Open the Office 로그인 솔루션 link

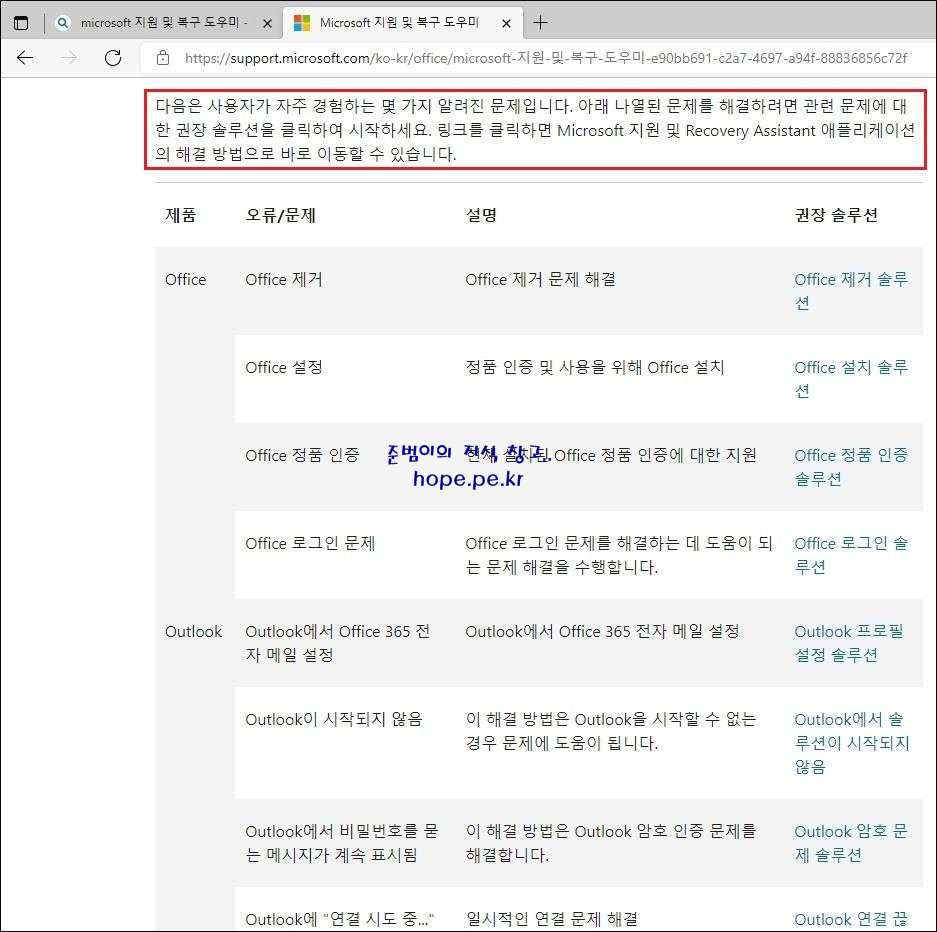[x=851, y=554]
